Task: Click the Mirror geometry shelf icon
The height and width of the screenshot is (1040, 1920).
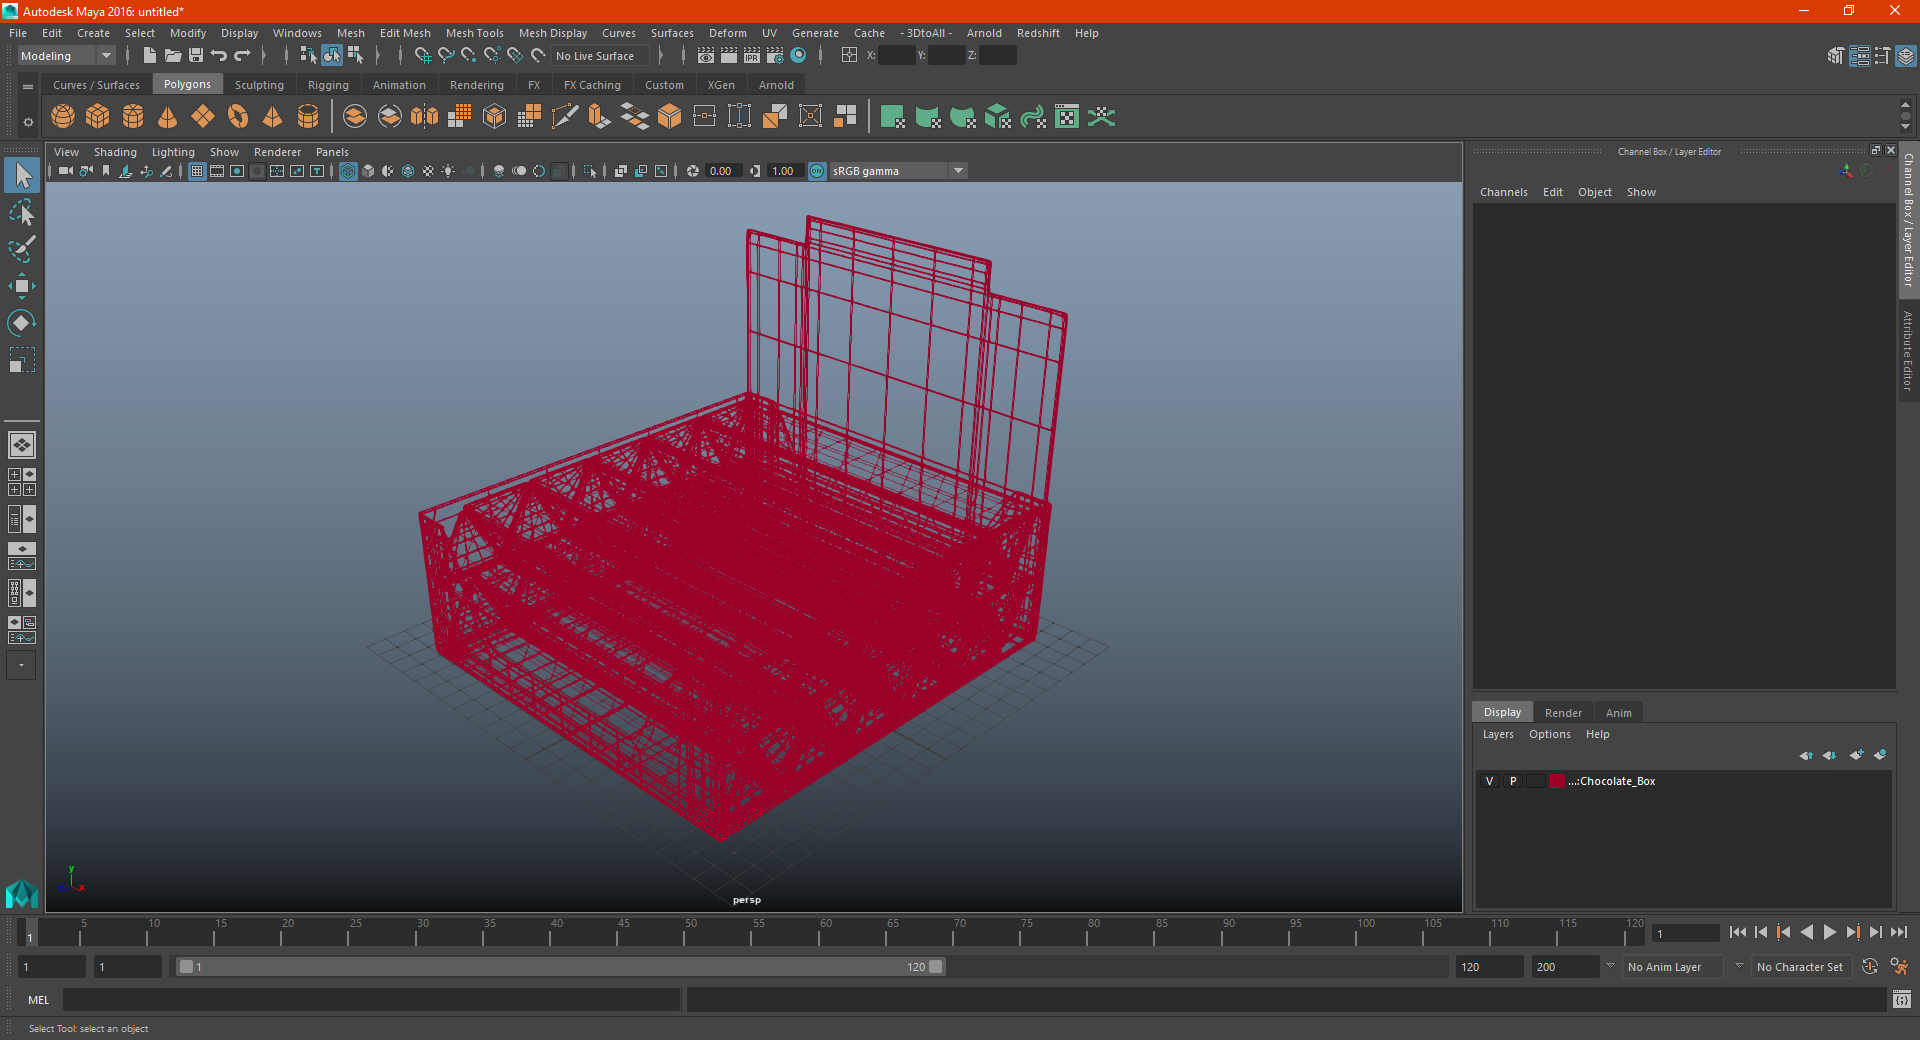Action: point(424,117)
